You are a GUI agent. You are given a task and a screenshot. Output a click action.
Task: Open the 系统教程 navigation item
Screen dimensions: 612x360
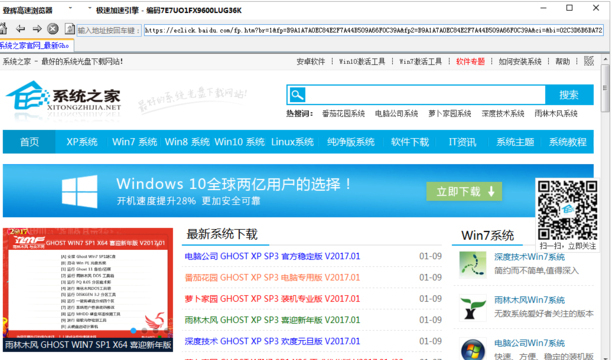(x=568, y=142)
